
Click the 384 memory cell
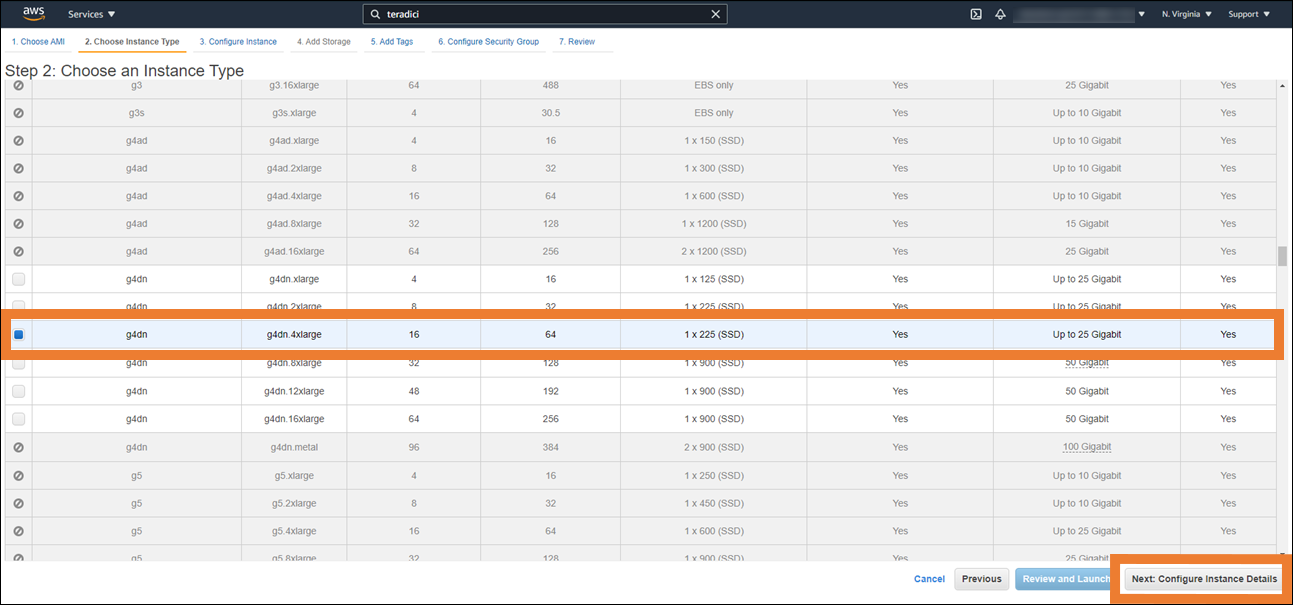[x=550, y=447]
